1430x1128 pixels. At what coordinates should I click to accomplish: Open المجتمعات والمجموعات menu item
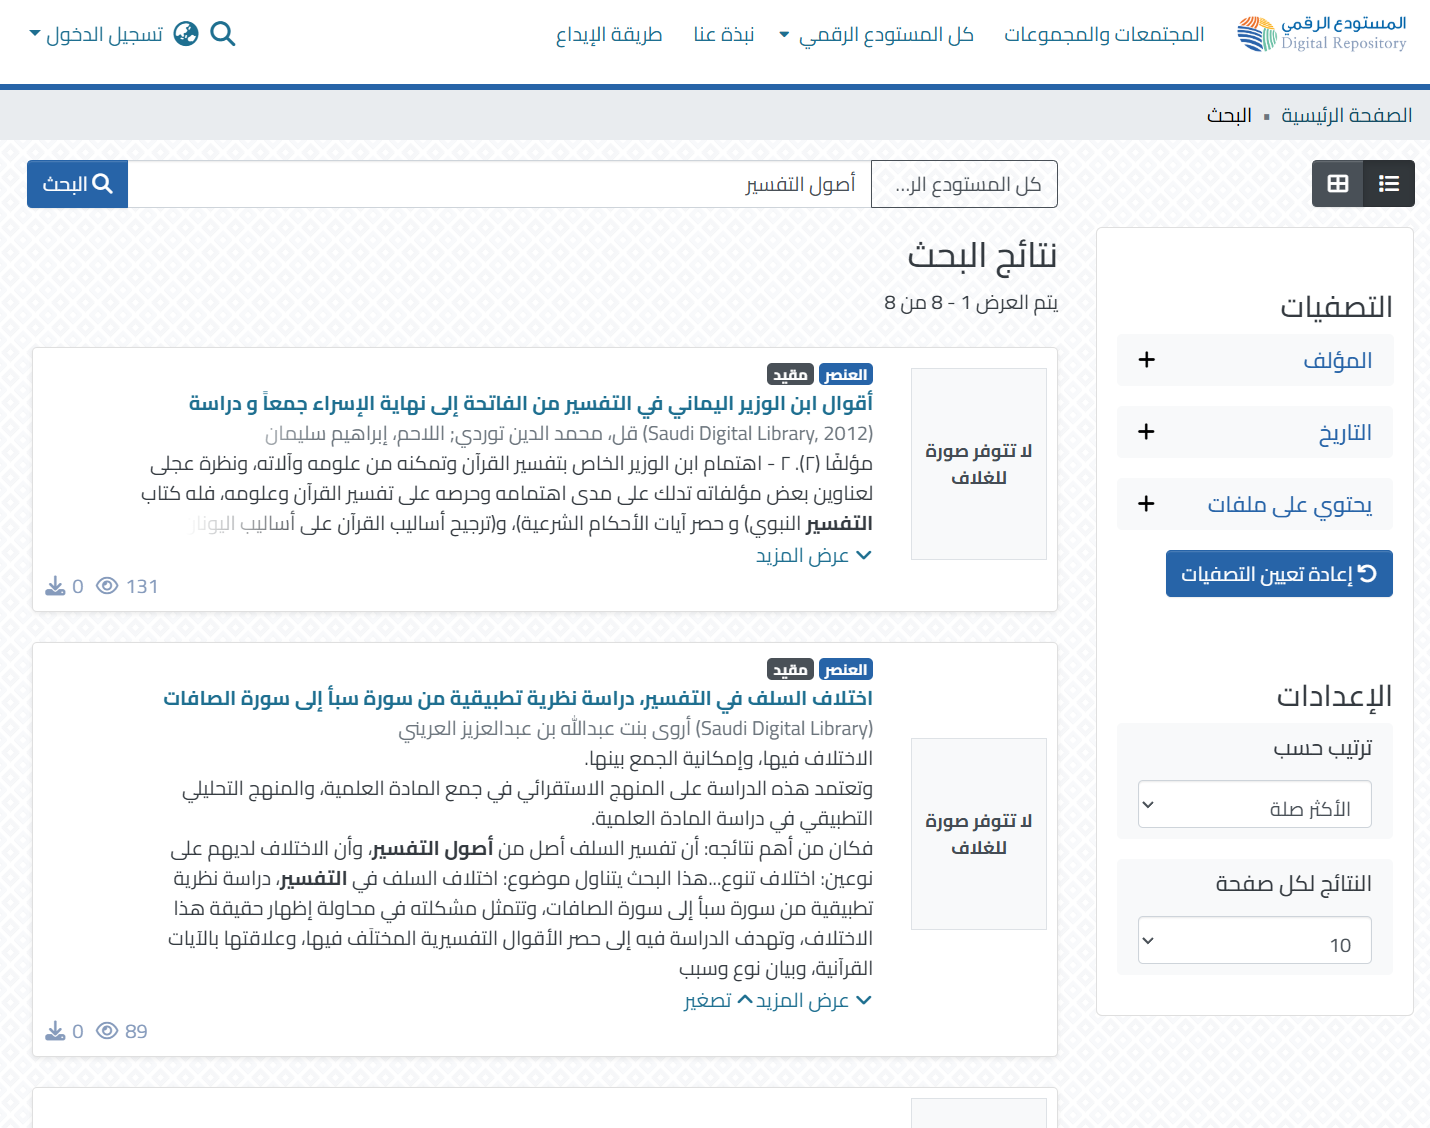point(1103,35)
